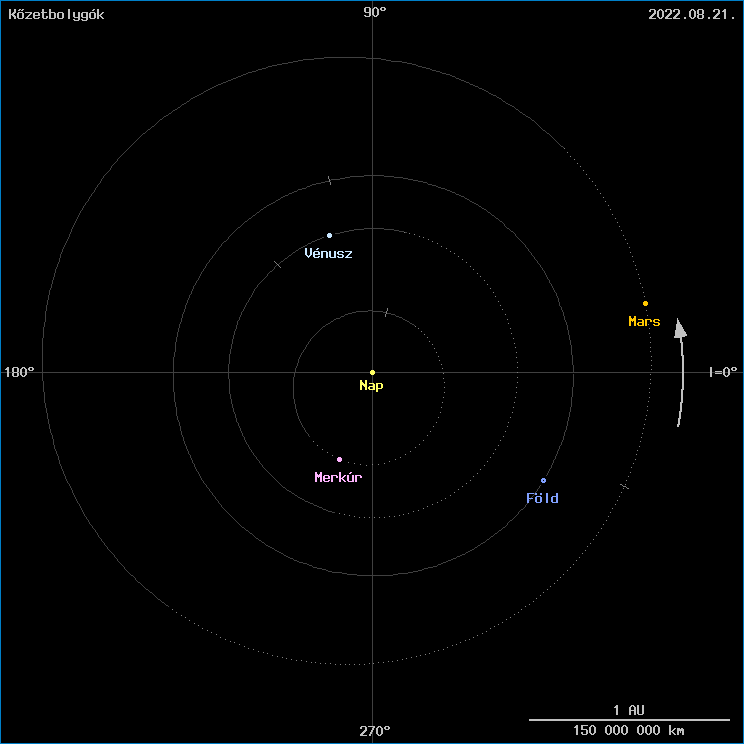
Task: Select the 'Föld' label
Action: (x=542, y=498)
